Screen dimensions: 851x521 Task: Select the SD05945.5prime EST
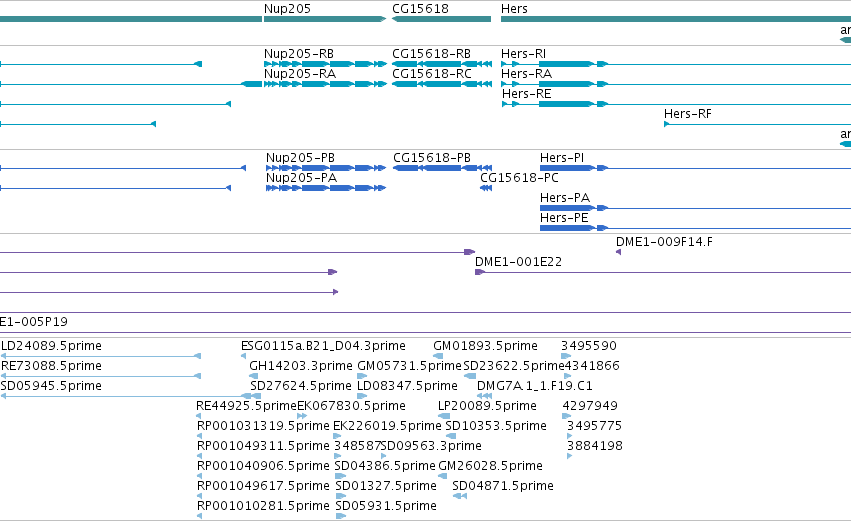pos(51,386)
